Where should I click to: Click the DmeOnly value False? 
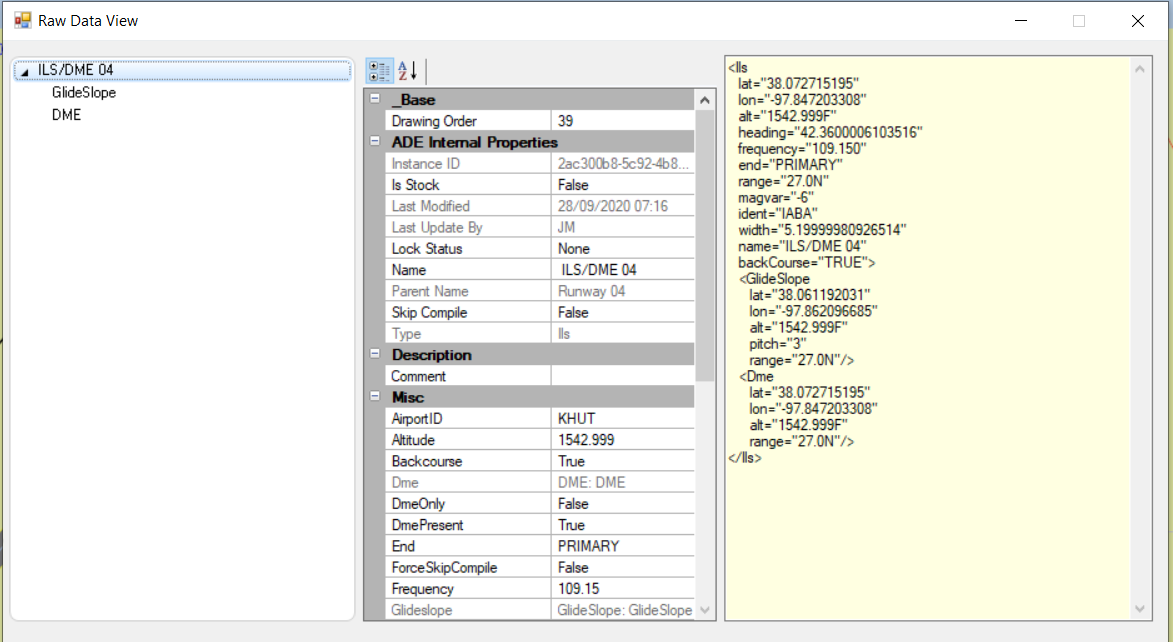click(622, 504)
